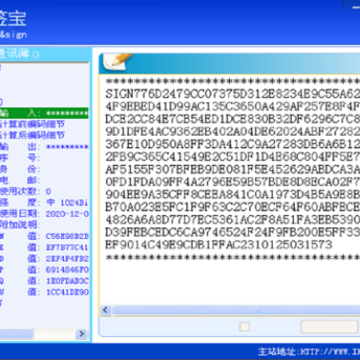Click the line starting B70A023E5FC1
The image size is (360, 360).
(x=233, y=207)
